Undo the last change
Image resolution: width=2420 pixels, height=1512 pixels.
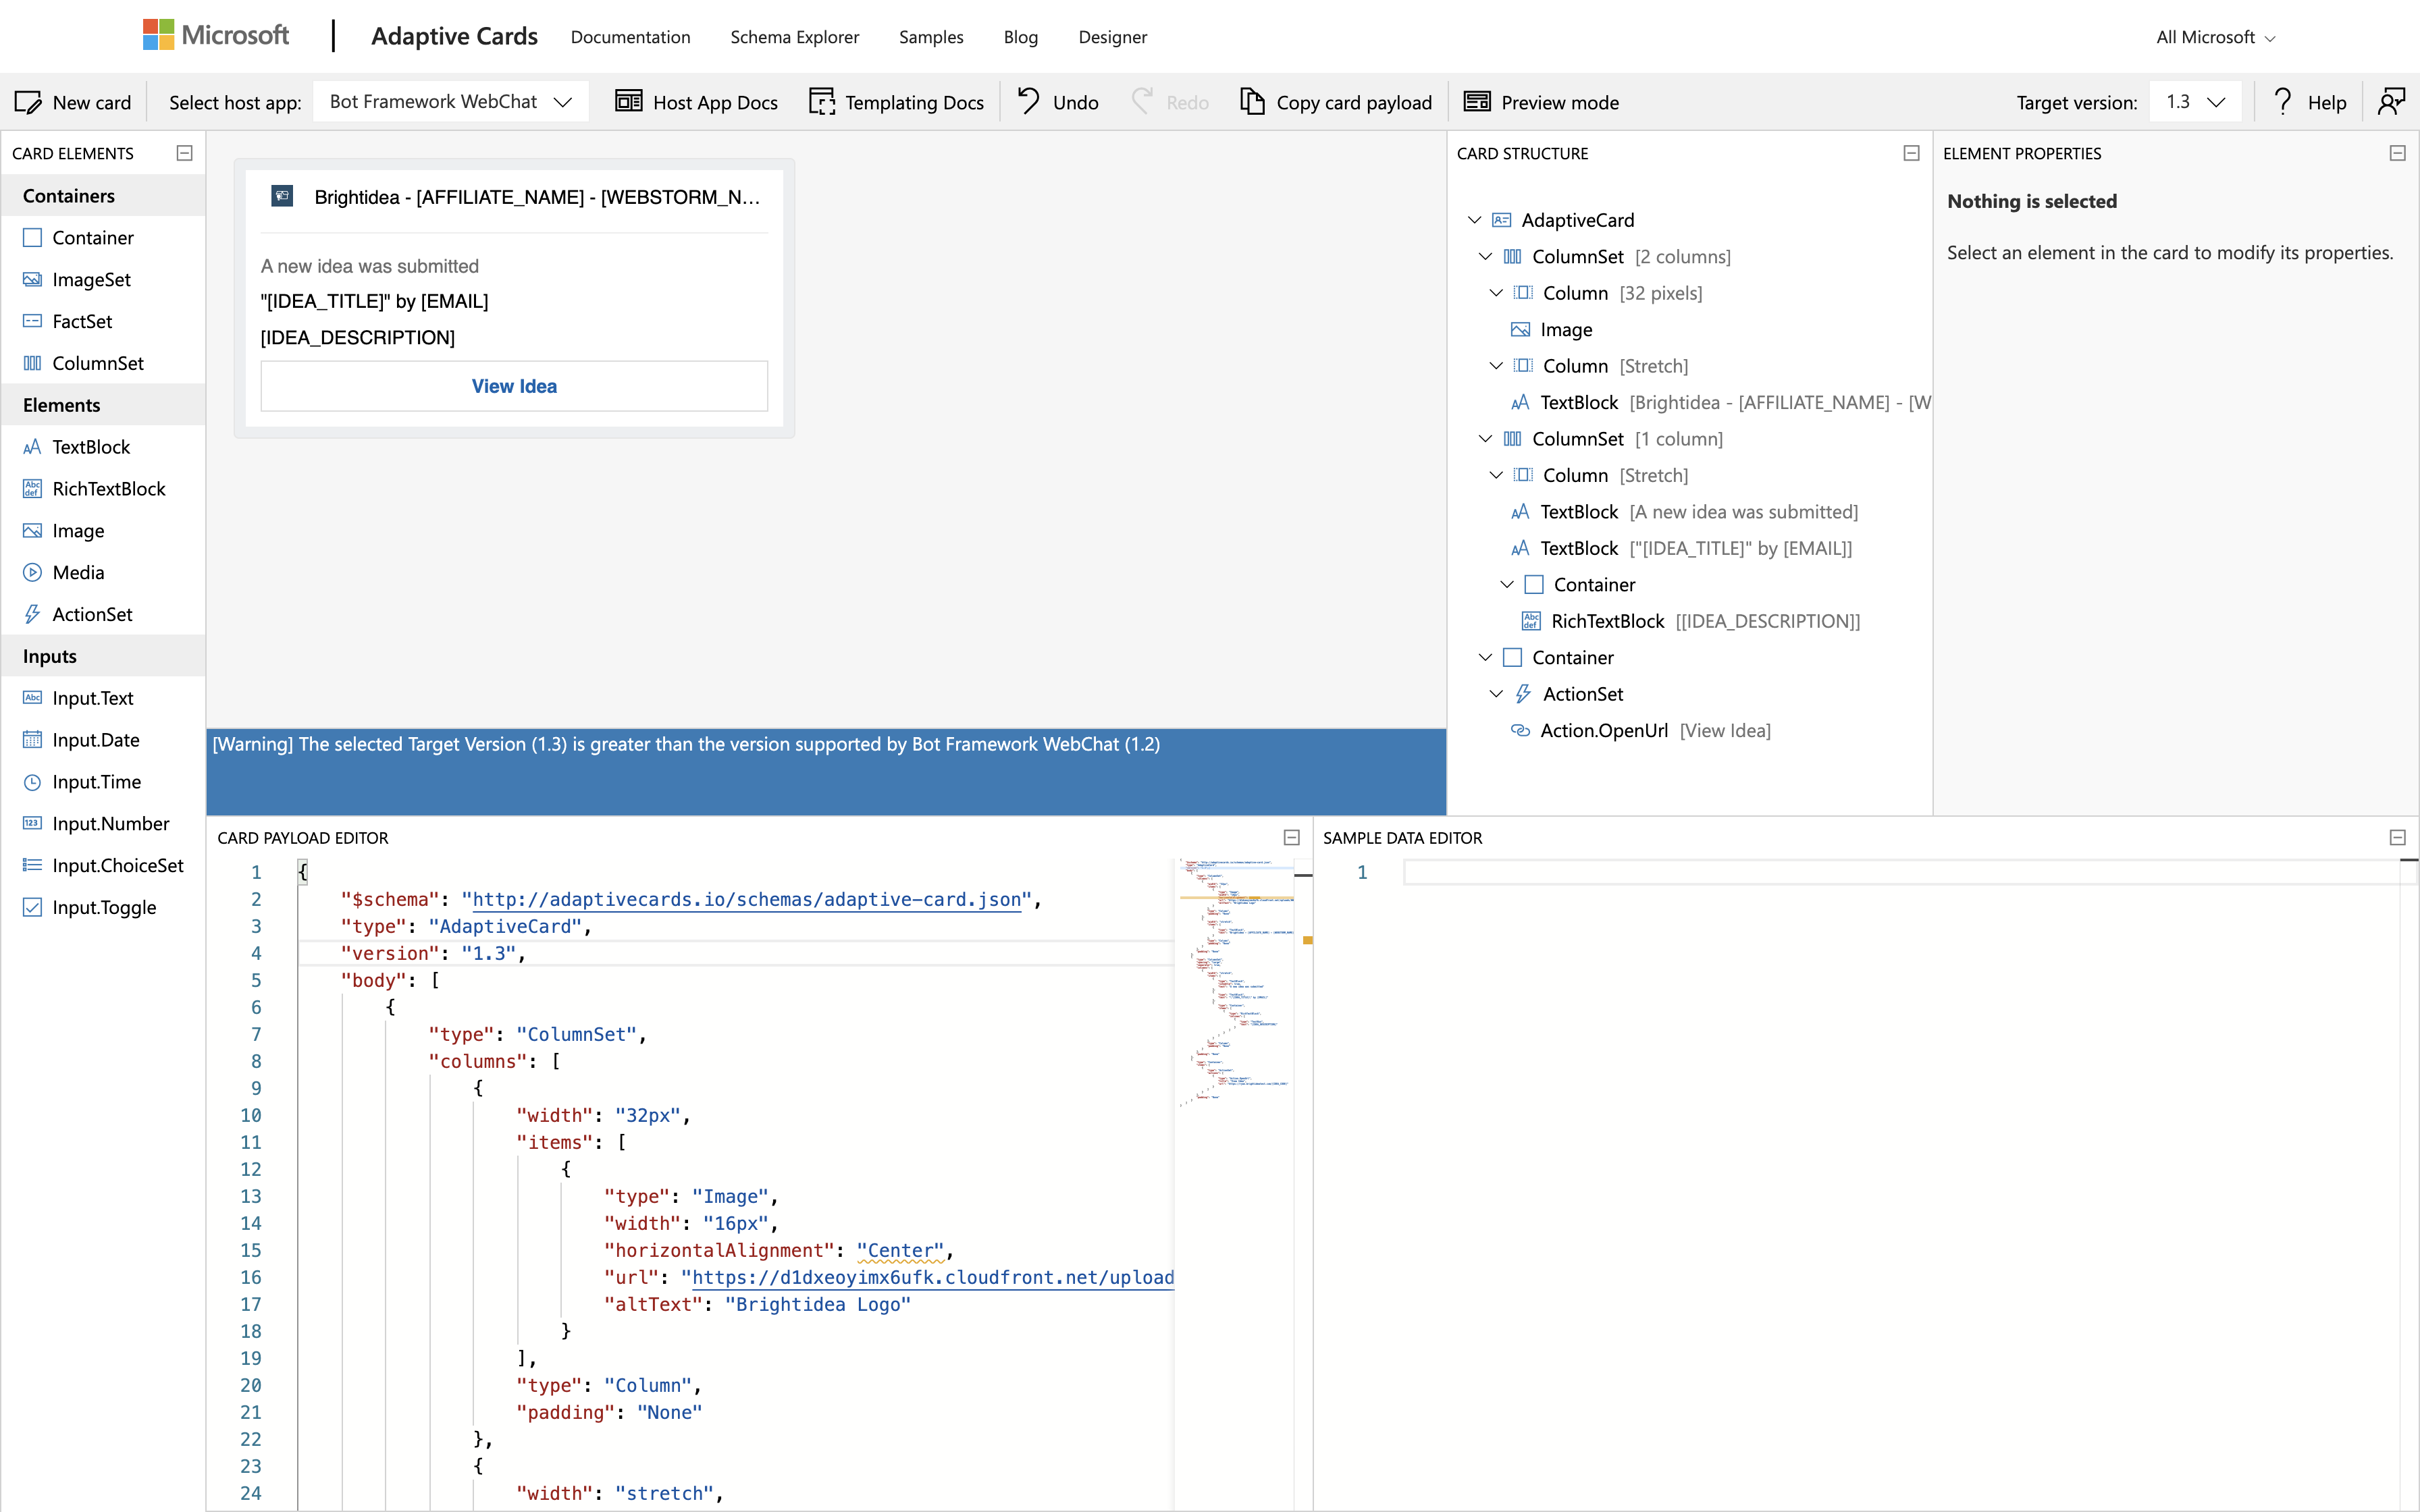point(1058,102)
